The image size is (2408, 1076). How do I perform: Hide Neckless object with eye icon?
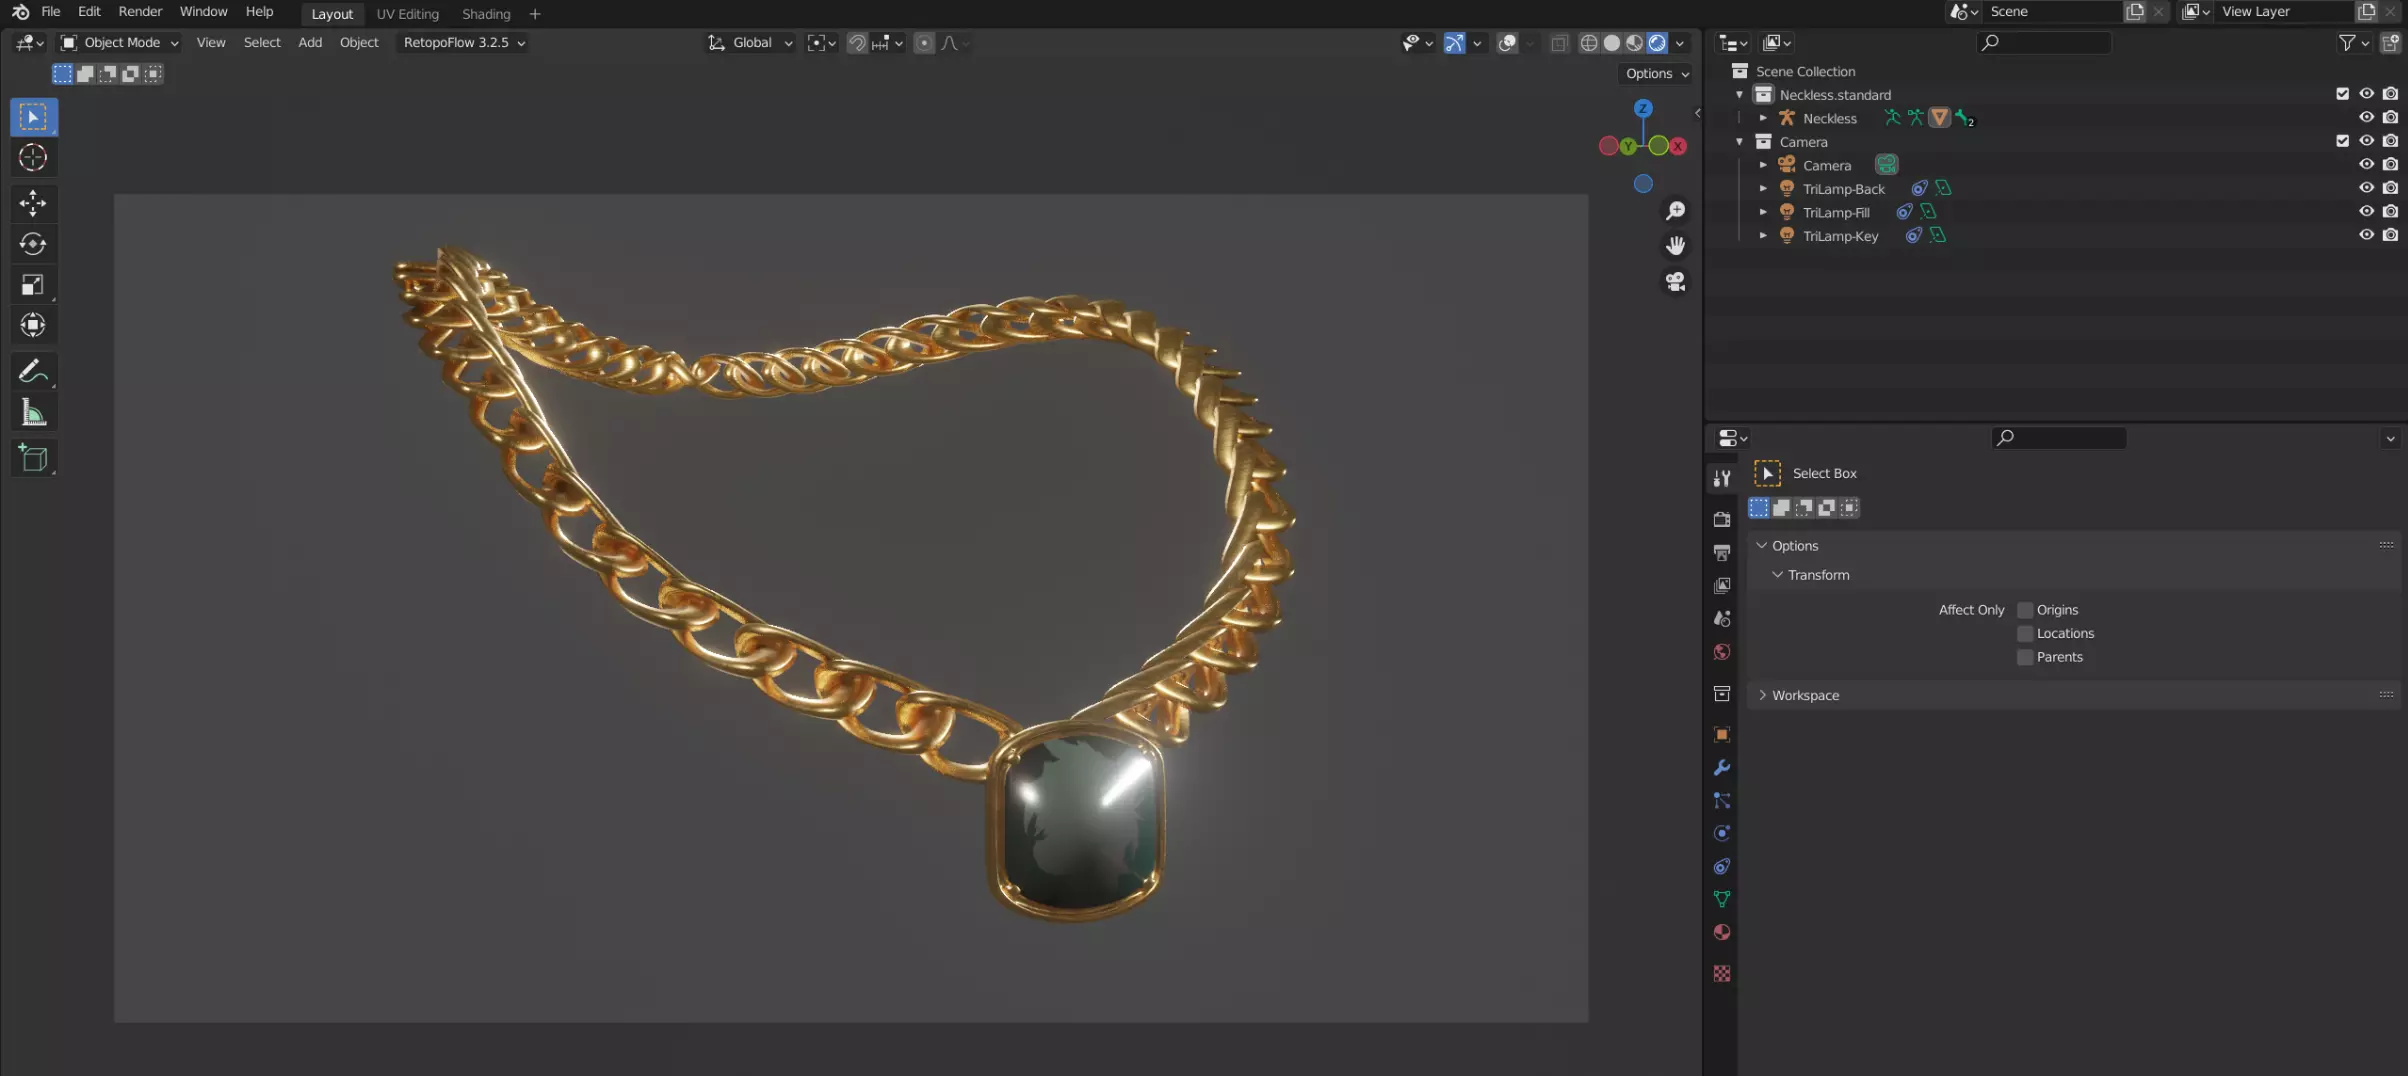point(2366,117)
